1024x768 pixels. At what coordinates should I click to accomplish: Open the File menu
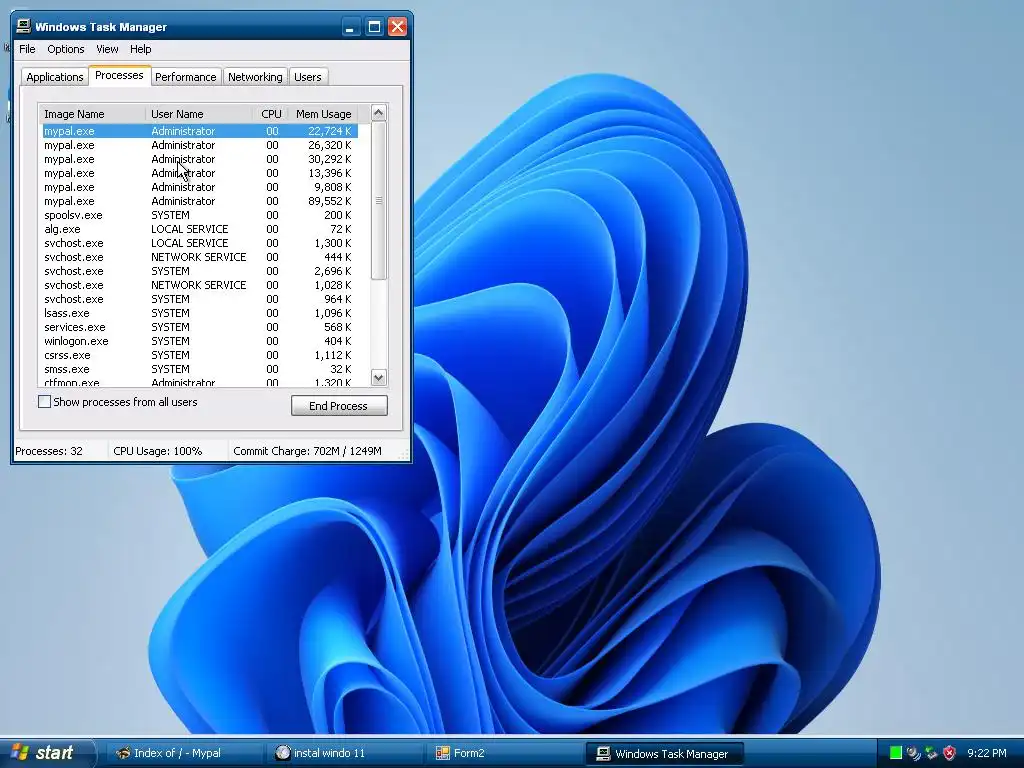pyautogui.click(x=27, y=49)
